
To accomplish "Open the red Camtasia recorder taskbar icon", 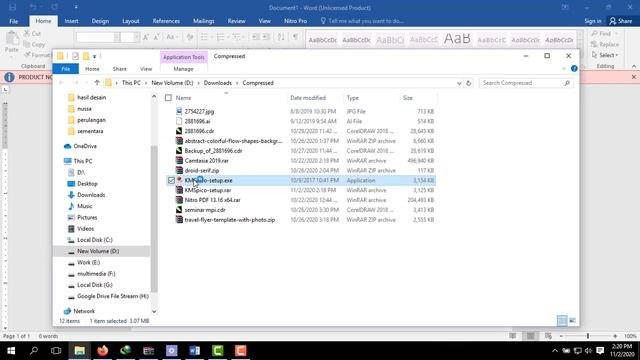I will [240, 351].
